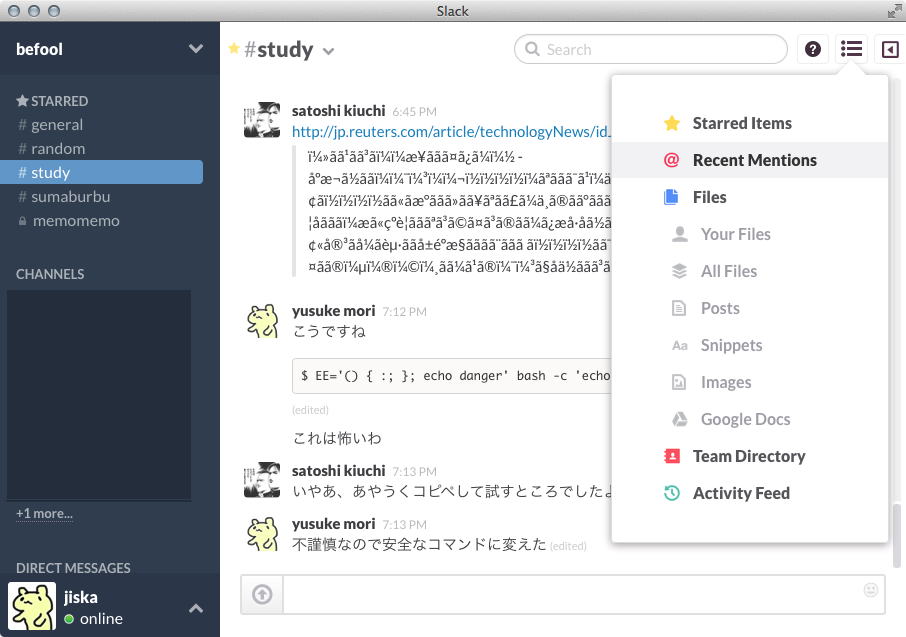906x637 pixels.
Task: Choose Your Files submenu item
Action: tap(750, 234)
